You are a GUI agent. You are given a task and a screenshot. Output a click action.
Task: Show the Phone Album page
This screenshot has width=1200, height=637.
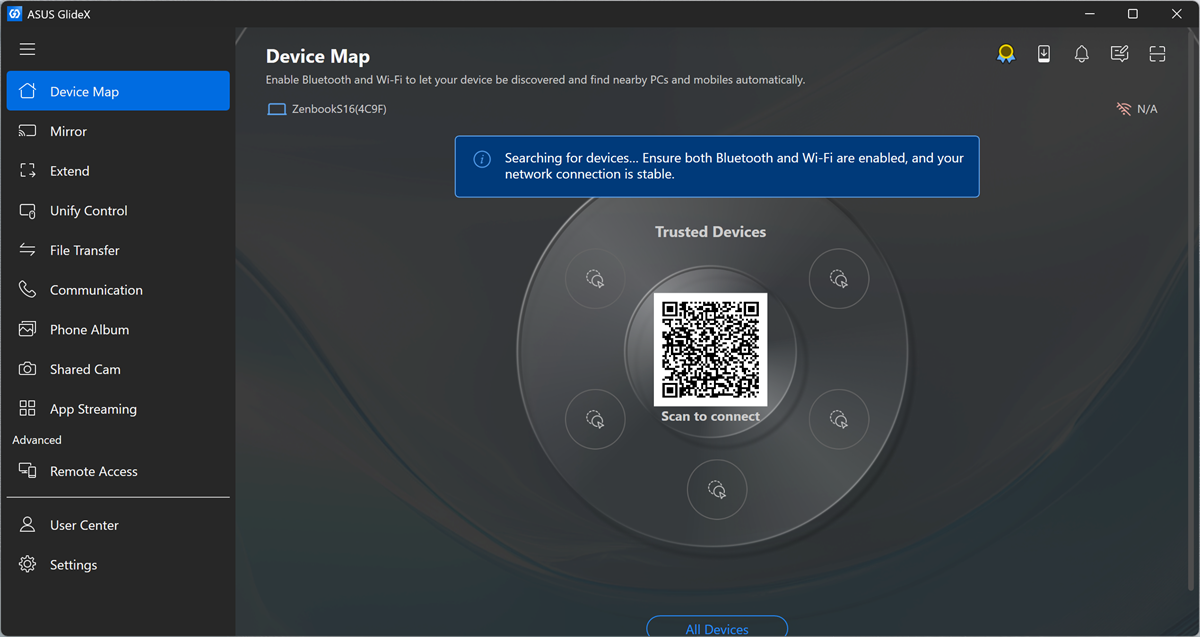pos(118,330)
